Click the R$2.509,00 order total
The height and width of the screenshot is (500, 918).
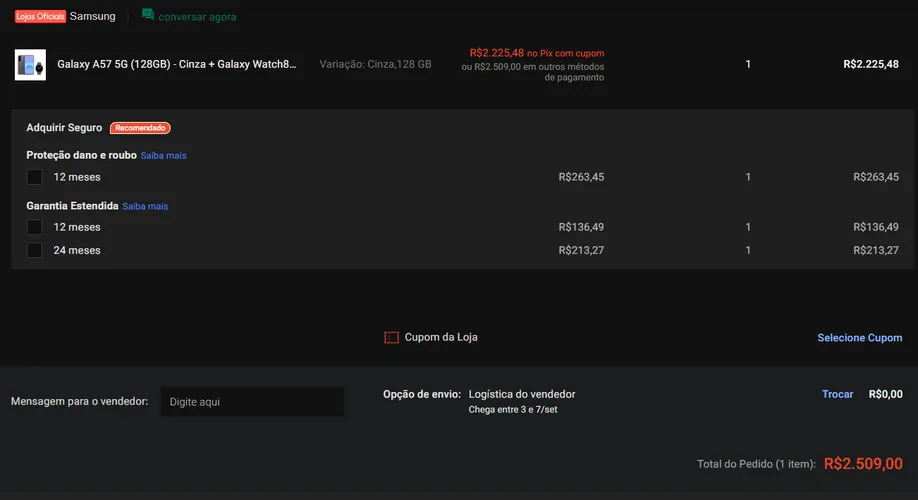(863, 464)
